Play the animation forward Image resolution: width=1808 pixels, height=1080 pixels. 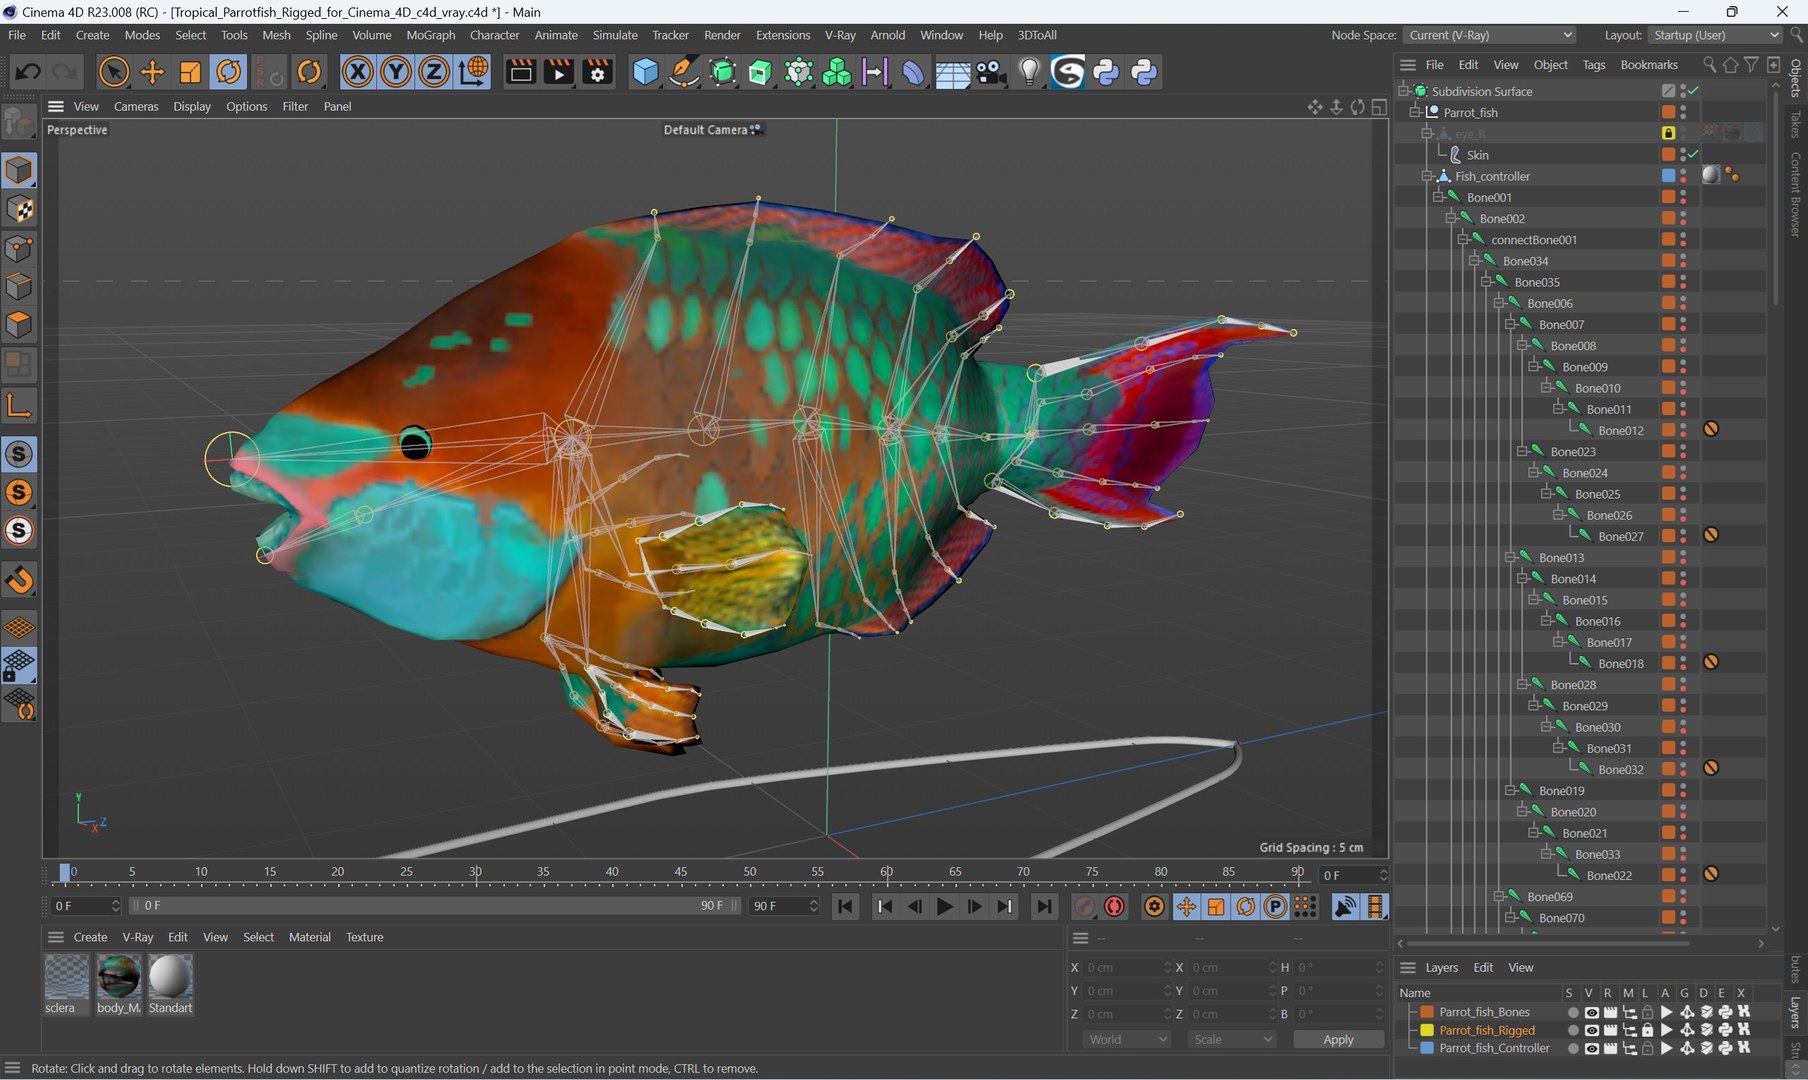[944, 906]
